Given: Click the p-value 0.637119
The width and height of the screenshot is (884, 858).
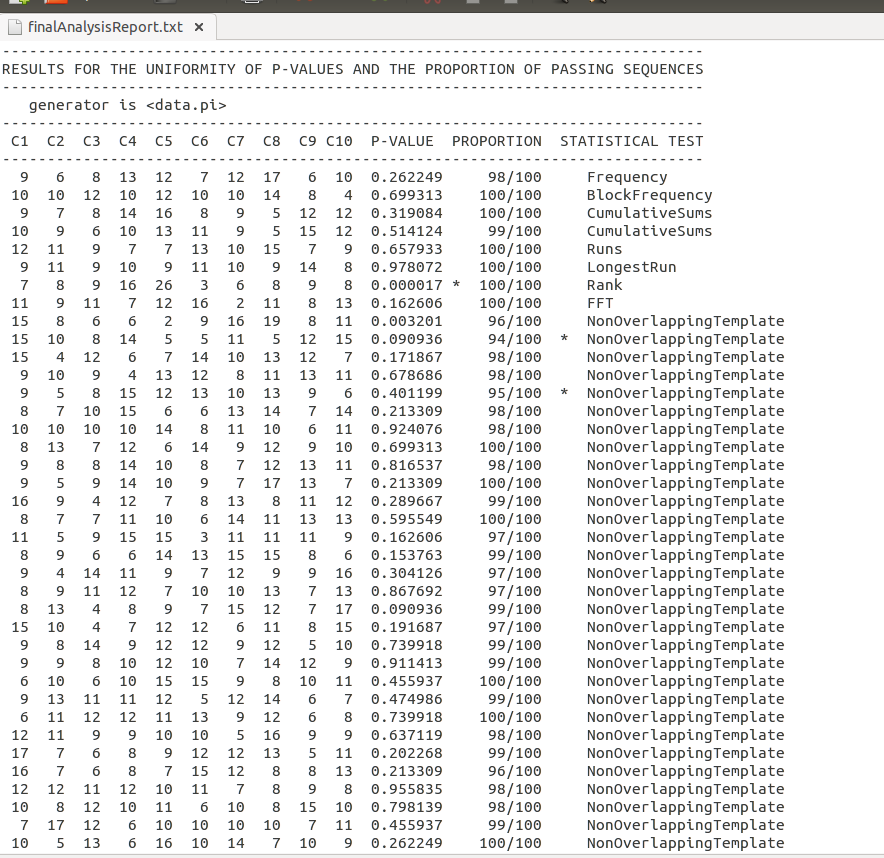Looking at the screenshot, I should tap(406, 736).
